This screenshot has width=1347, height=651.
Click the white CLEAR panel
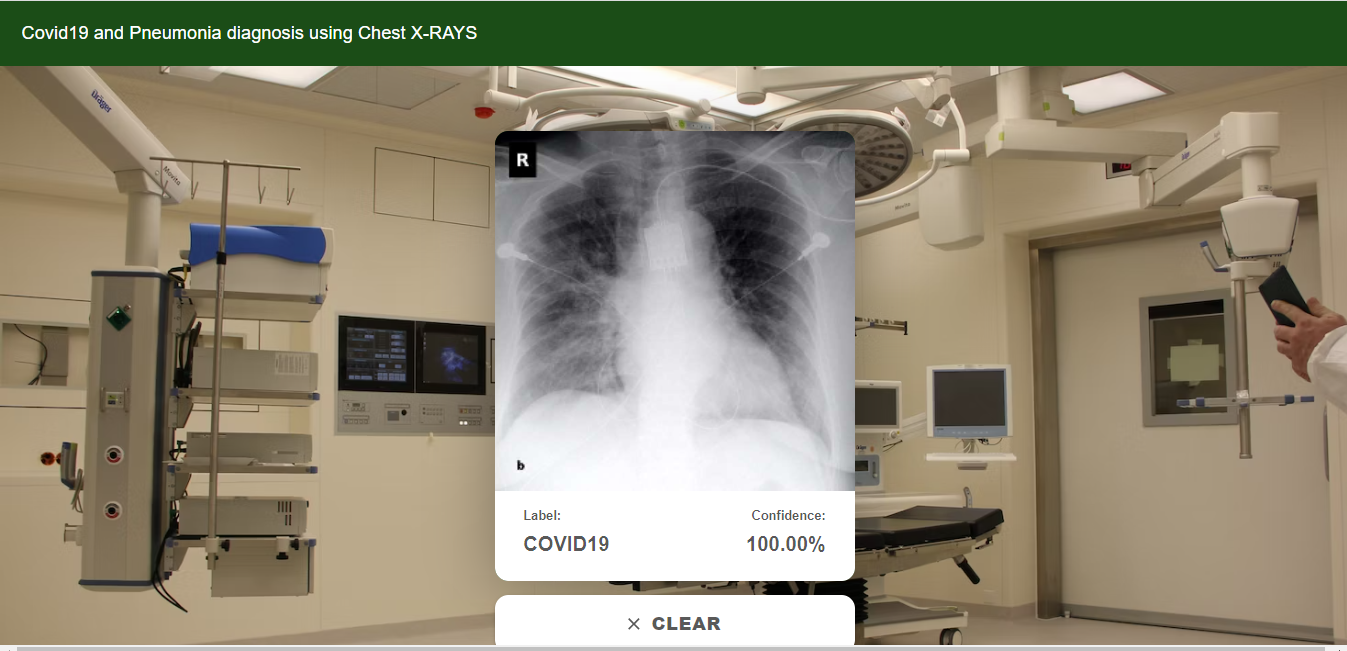click(675, 620)
